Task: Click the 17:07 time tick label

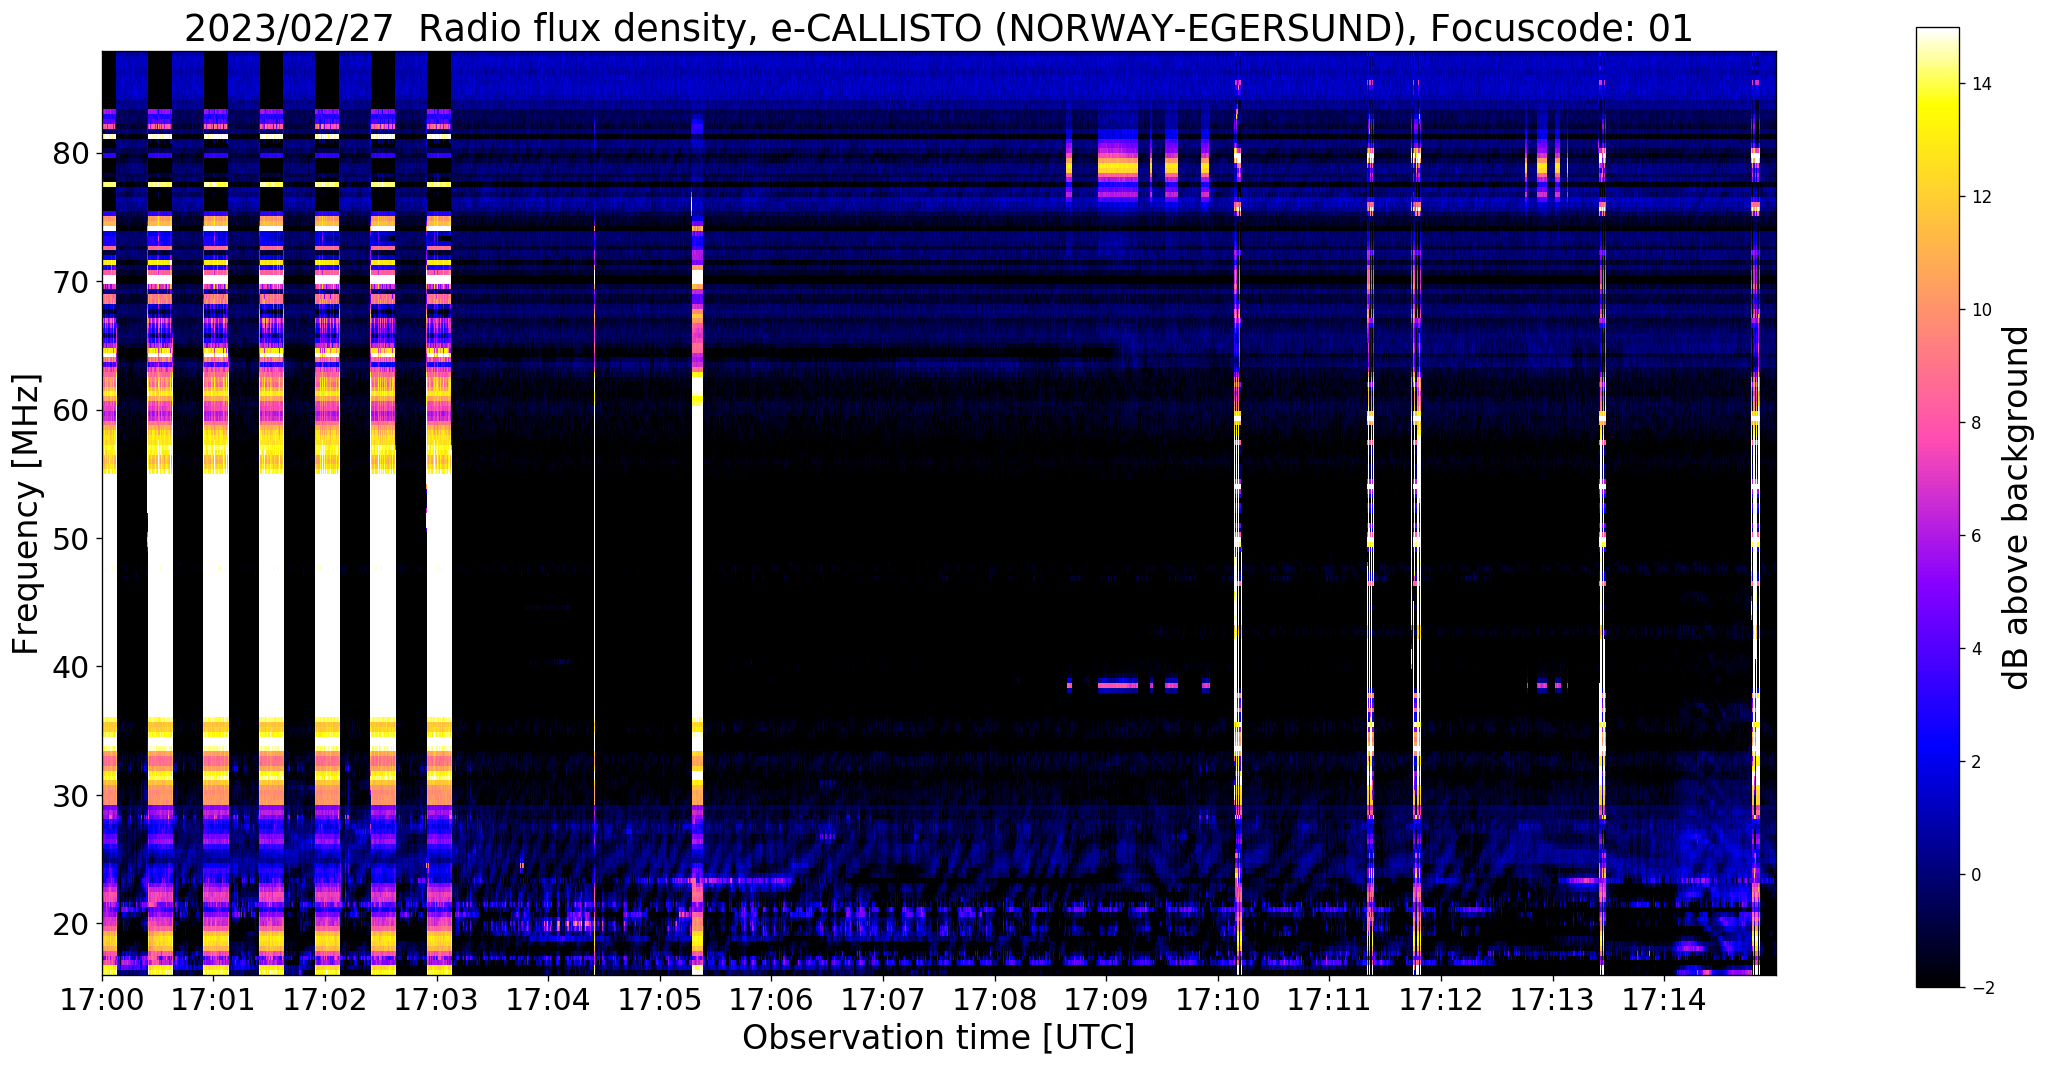Action: coord(883,1000)
